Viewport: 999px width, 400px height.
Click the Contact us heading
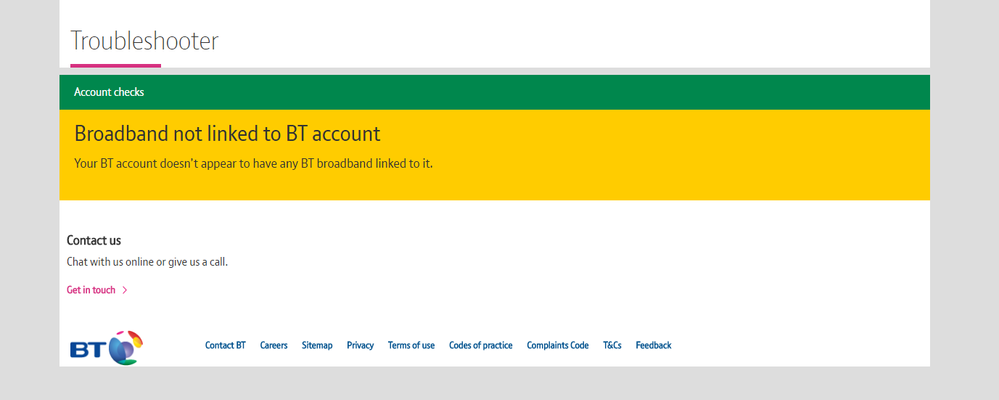click(x=94, y=240)
